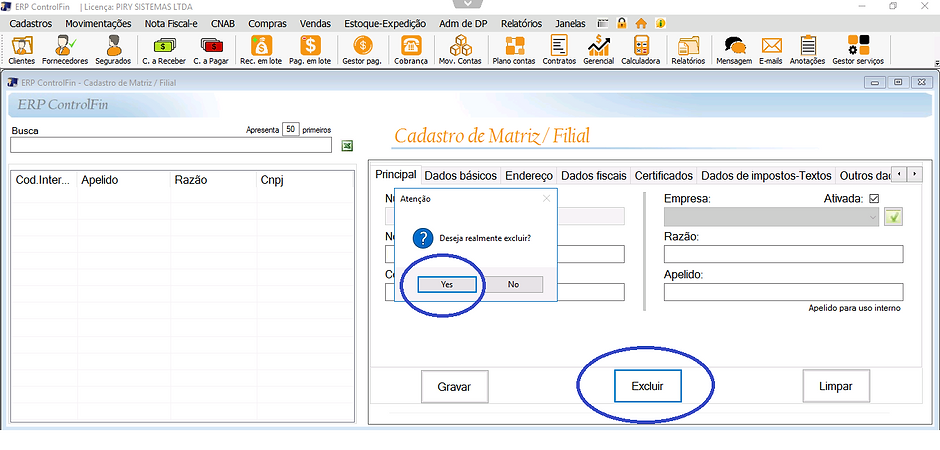Open the Fornecedores toolbar icon
Image resolution: width=940 pixels, height=450 pixels.
point(65,50)
